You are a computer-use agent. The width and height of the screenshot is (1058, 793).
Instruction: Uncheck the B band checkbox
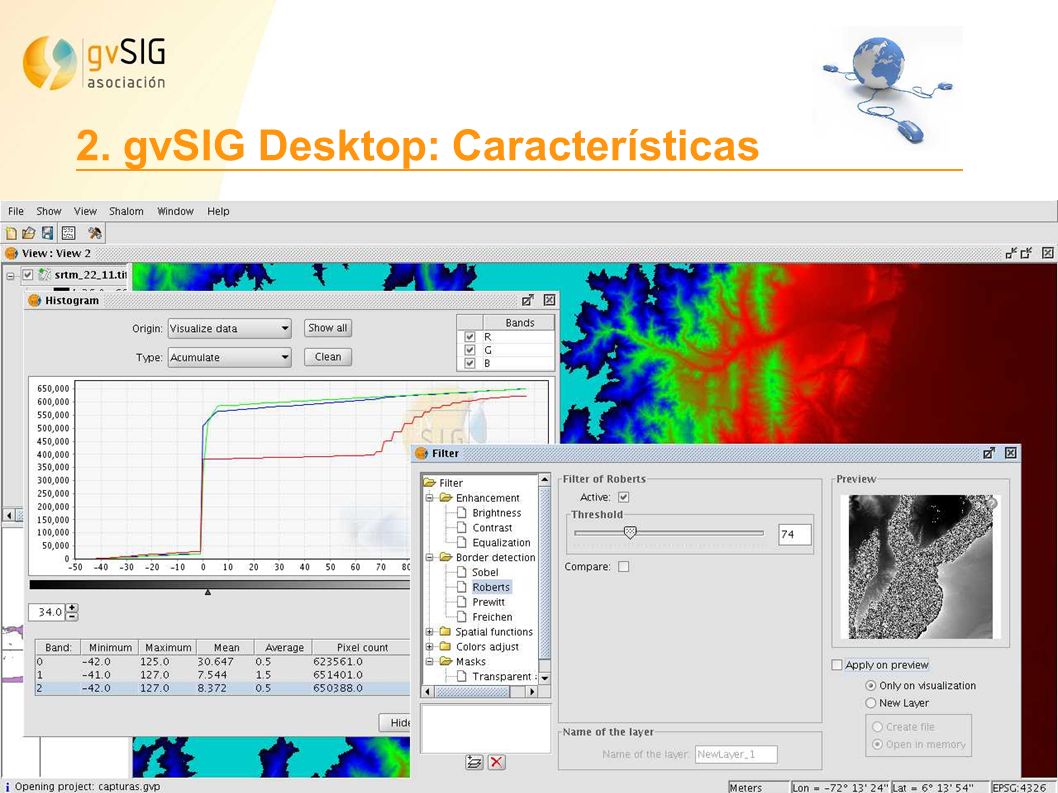click(470, 363)
